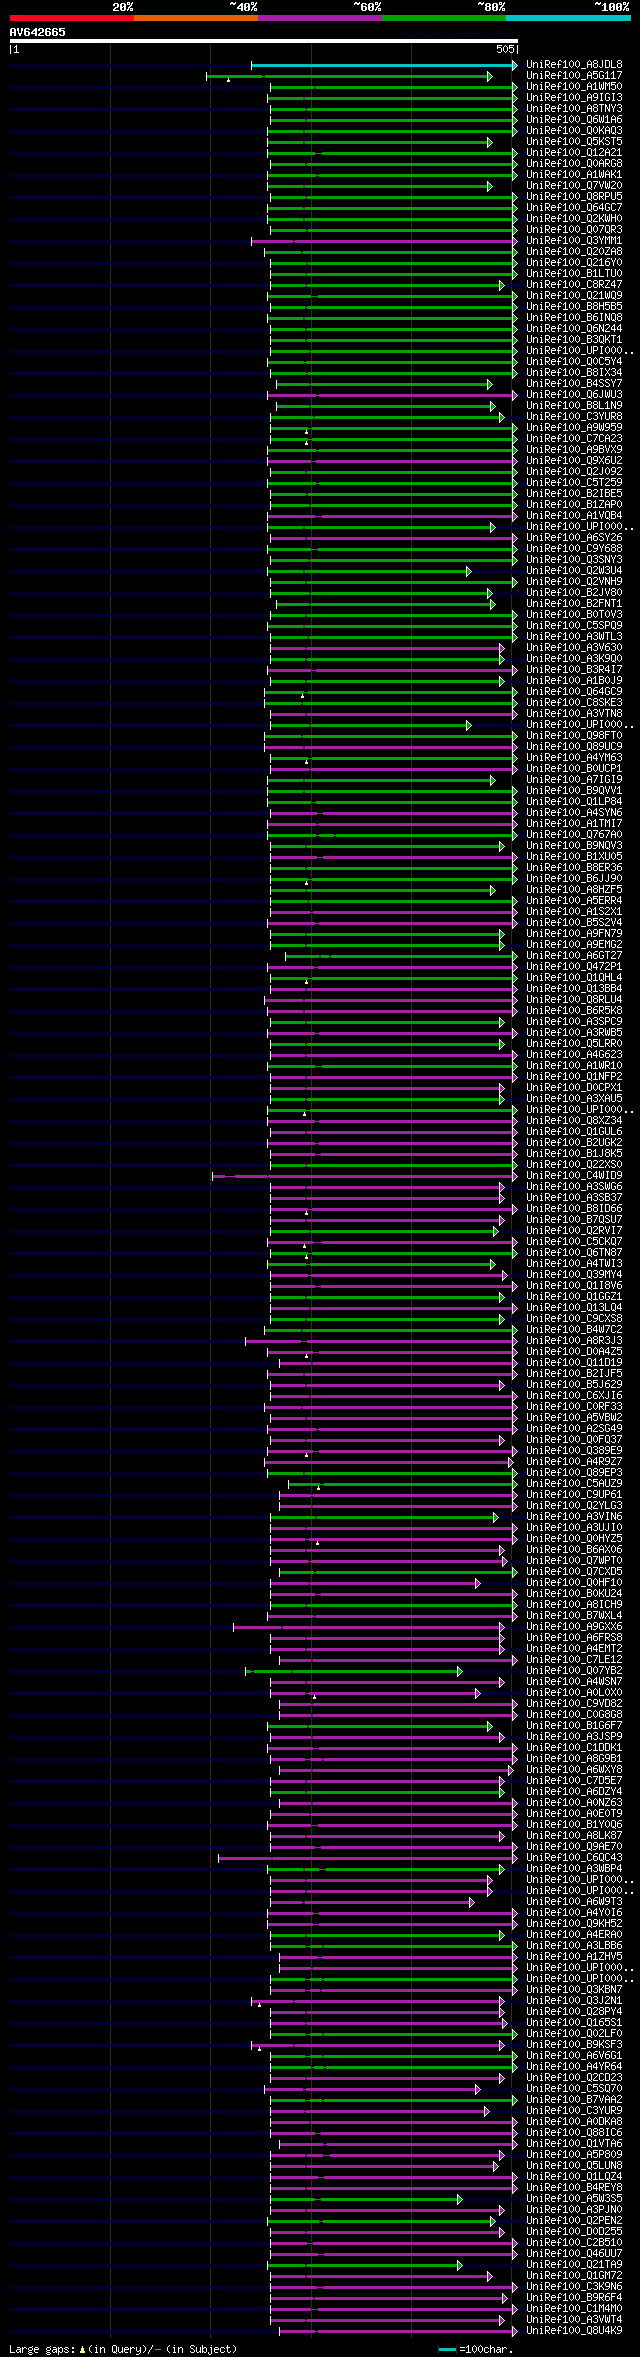Viewport: 640px width, 2357px height.
Task: Choose the UniRef100_Q8U4K9 hit name
Action: click(574, 2331)
